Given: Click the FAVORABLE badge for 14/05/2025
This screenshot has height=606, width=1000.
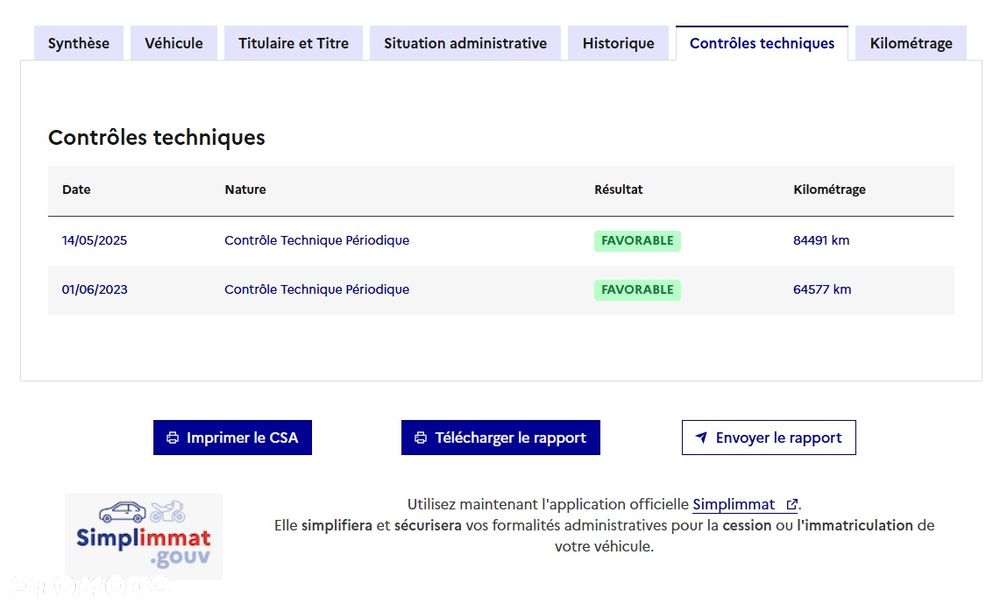Looking at the screenshot, I should coord(637,241).
